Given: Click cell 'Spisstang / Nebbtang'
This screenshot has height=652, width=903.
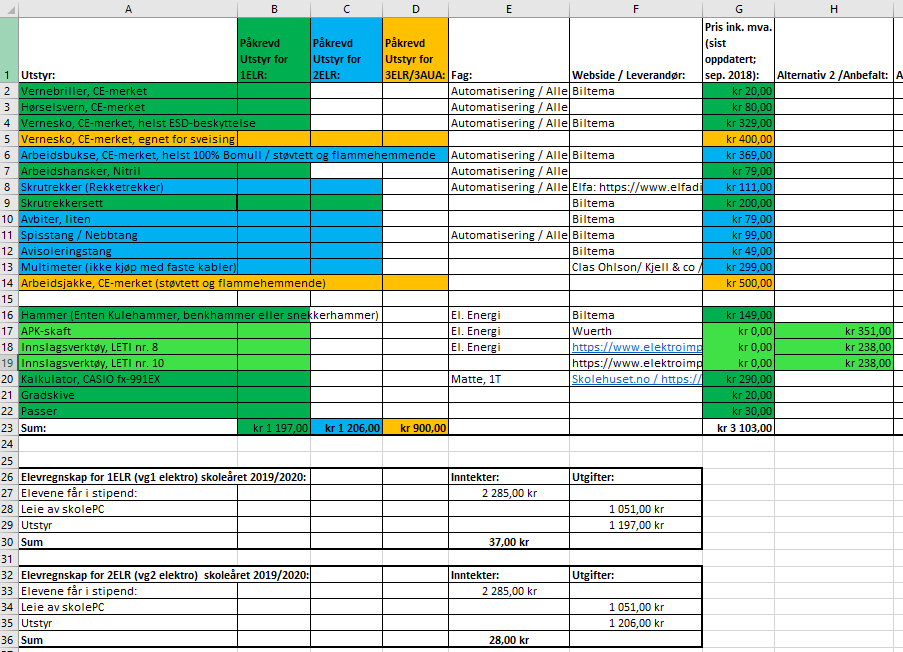Looking at the screenshot, I should pos(128,235).
